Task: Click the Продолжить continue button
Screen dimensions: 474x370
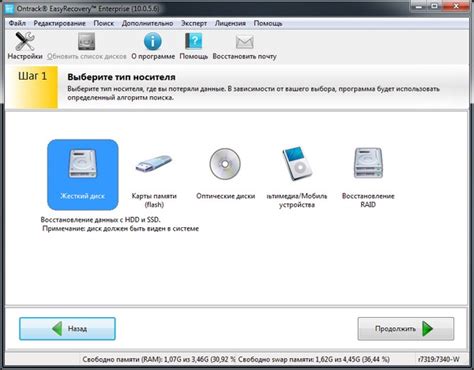Action: click(x=406, y=329)
